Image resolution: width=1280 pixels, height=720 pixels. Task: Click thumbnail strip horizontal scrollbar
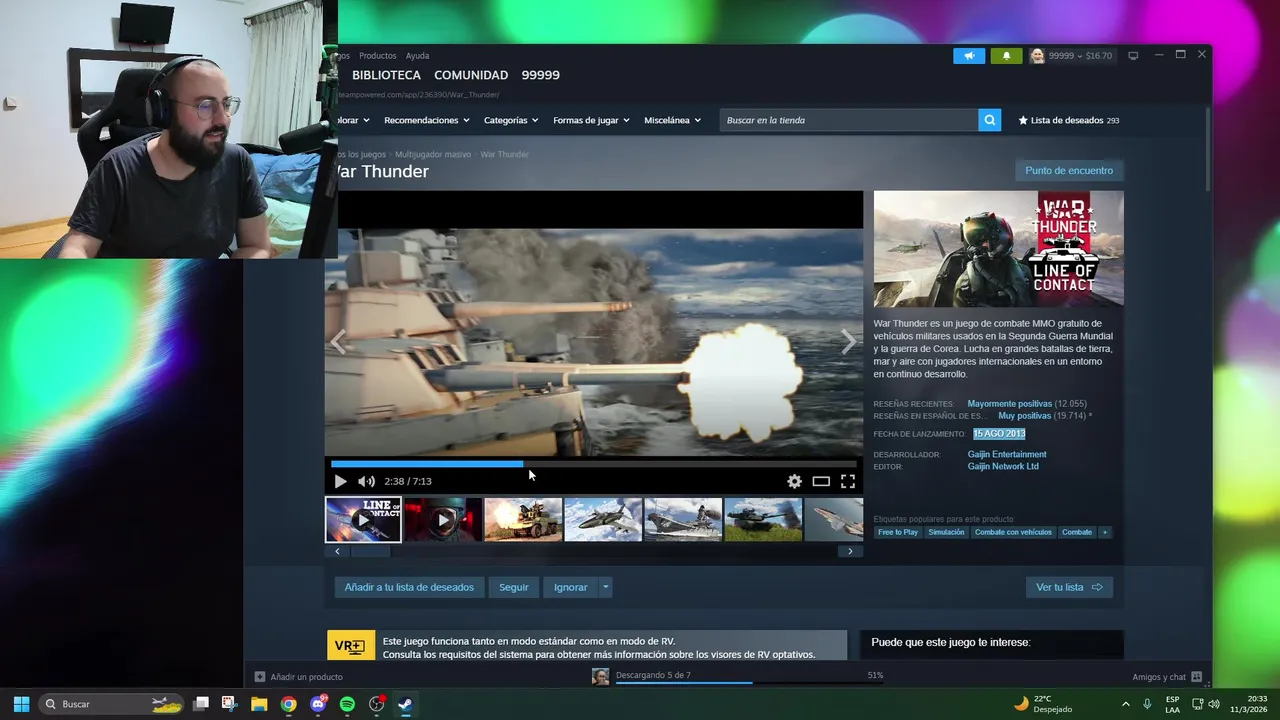pyautogui.click(x=370, y=551)
